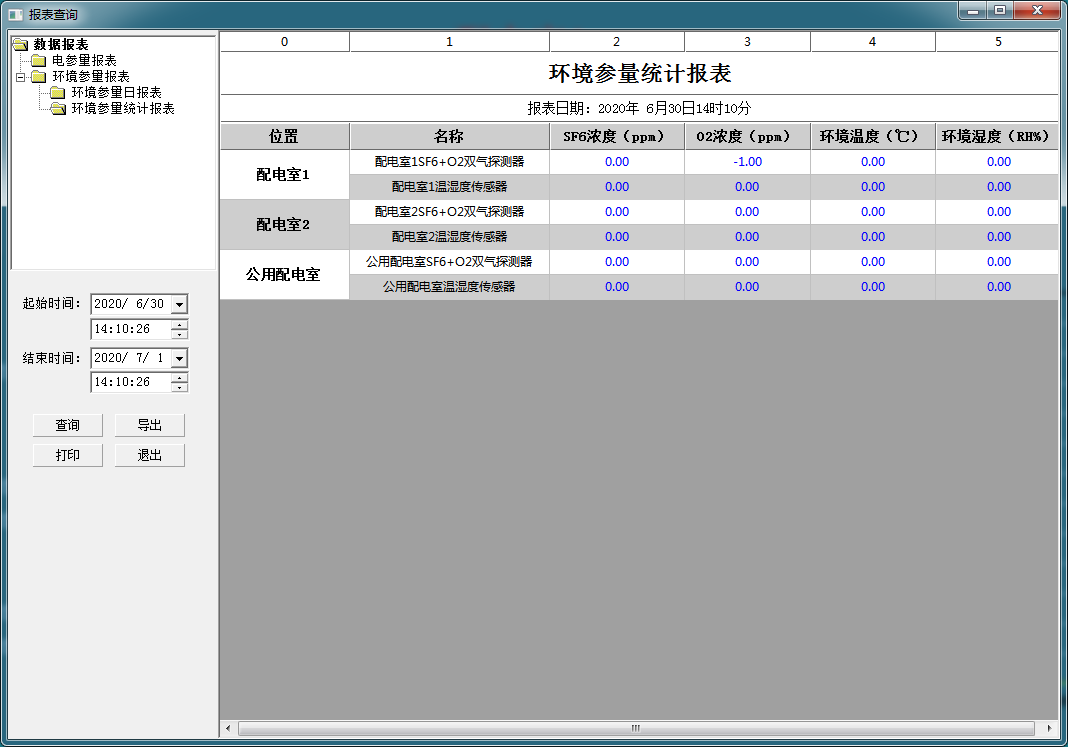Click the 环境参量统计报表 open folder icon

pos(58,108)
